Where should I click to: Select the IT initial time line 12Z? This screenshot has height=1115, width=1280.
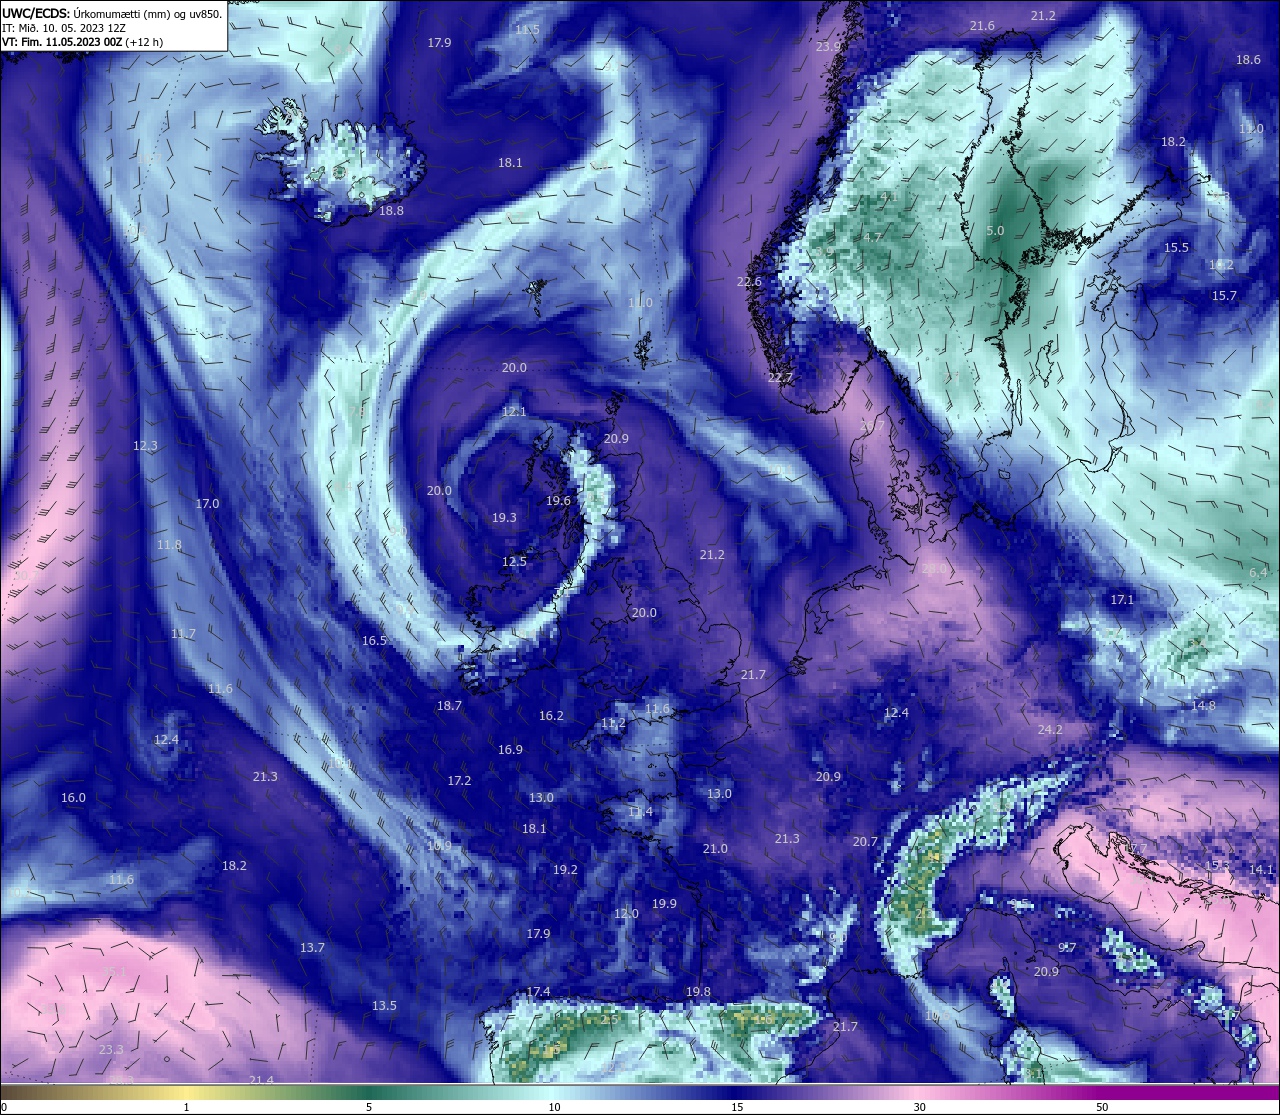64,28
